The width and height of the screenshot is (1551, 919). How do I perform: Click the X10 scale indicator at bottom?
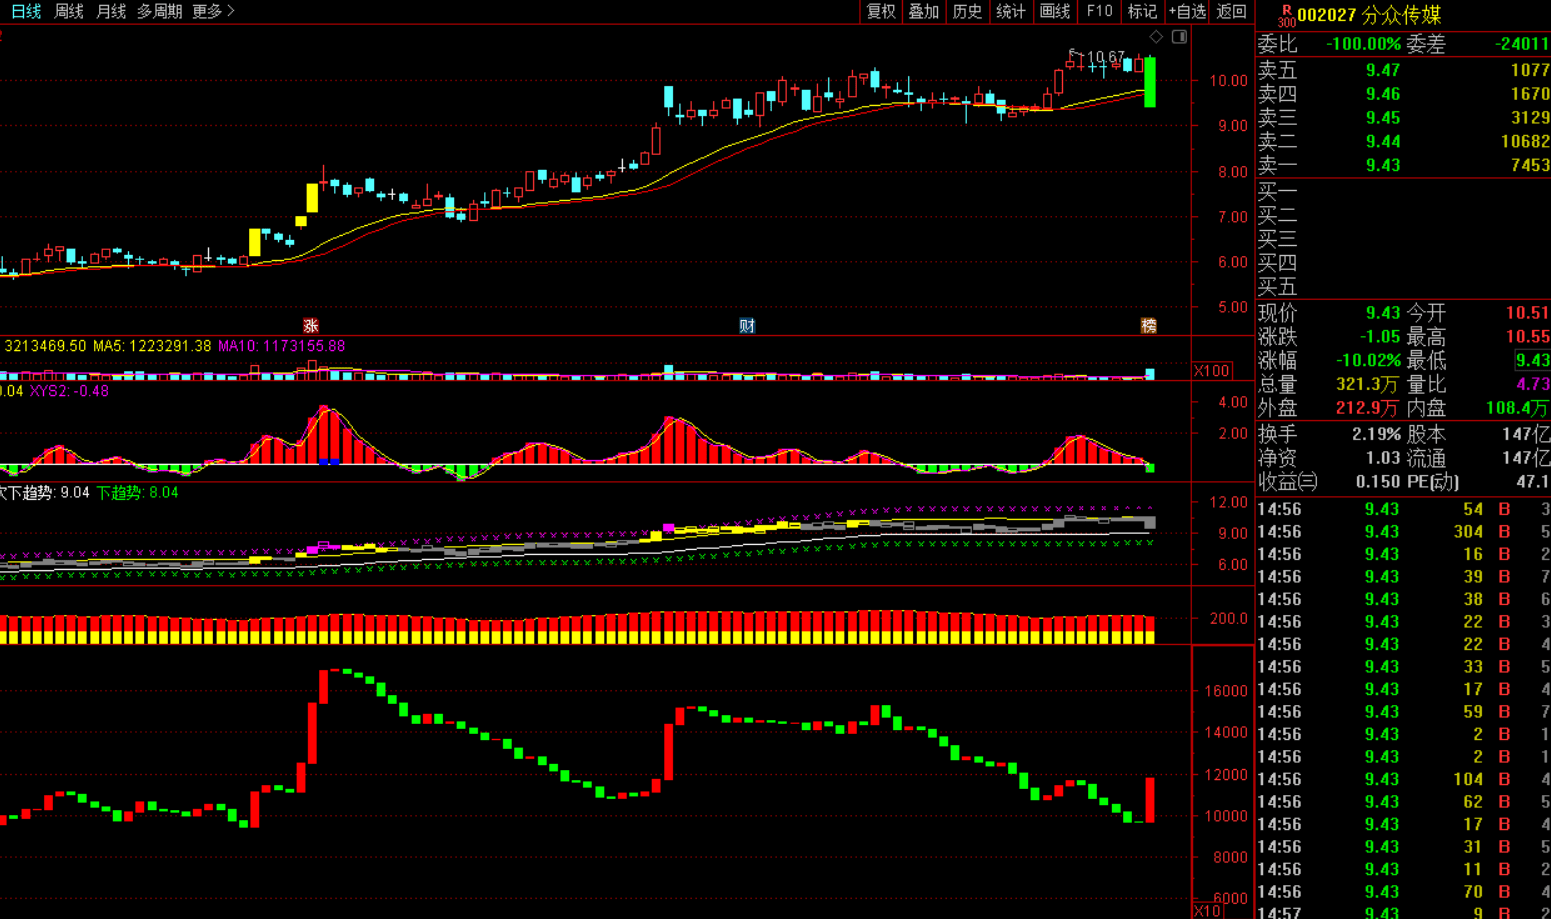(1208, 910)
